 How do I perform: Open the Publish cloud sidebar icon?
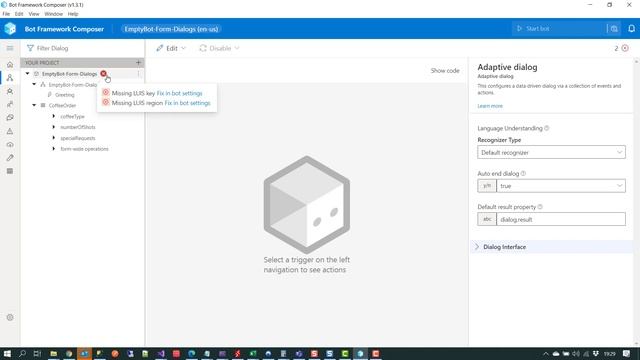pos(10,144)
